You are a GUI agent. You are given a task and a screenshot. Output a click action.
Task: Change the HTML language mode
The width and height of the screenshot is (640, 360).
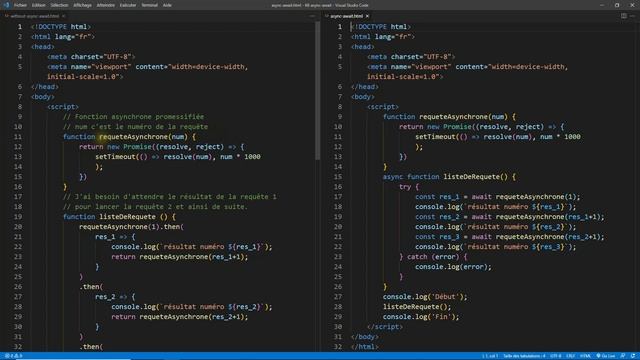[x=585, y=356]
